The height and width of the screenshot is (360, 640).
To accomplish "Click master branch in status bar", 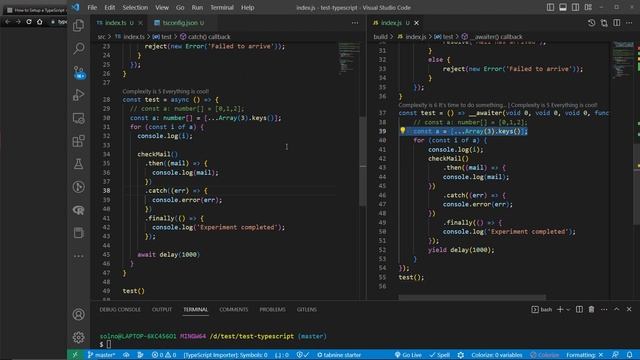I will point(101,355).
